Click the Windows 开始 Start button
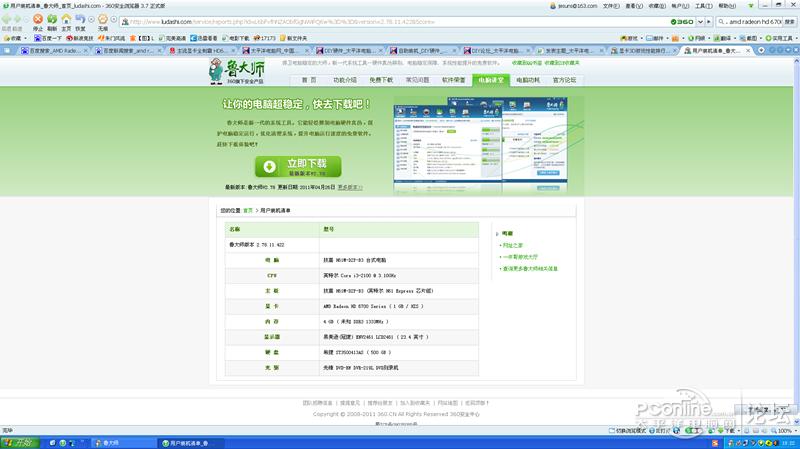The height and width of the screenshot is (449, 800). pyautogui.click(x=19, y=443)
